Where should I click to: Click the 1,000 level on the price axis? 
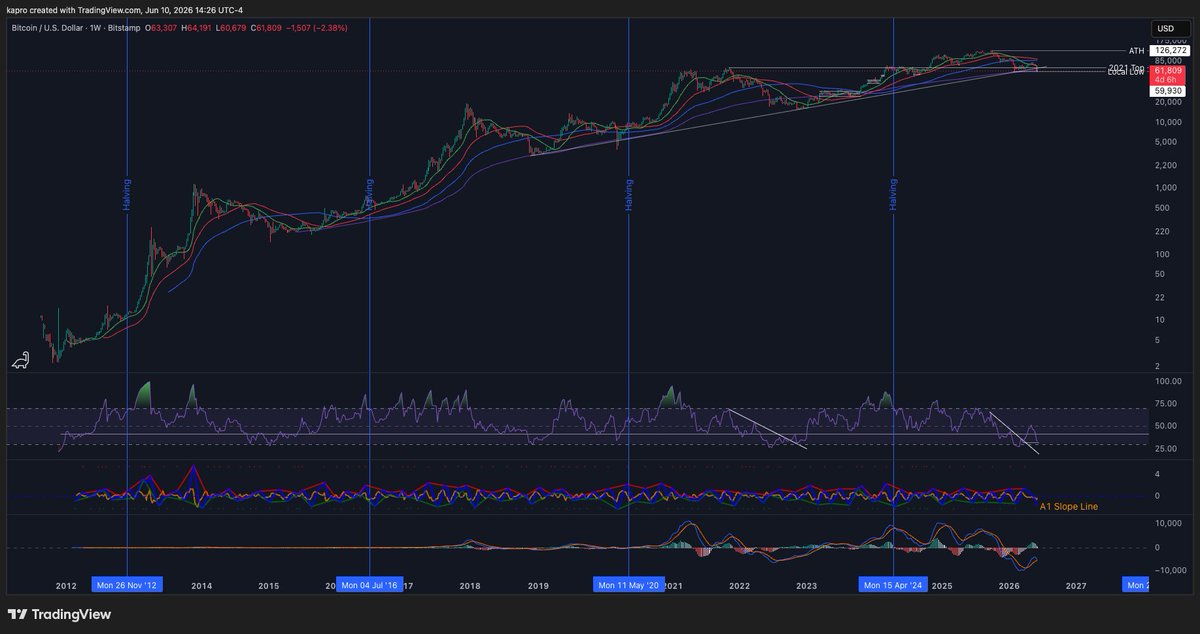tap(1166, 187)
